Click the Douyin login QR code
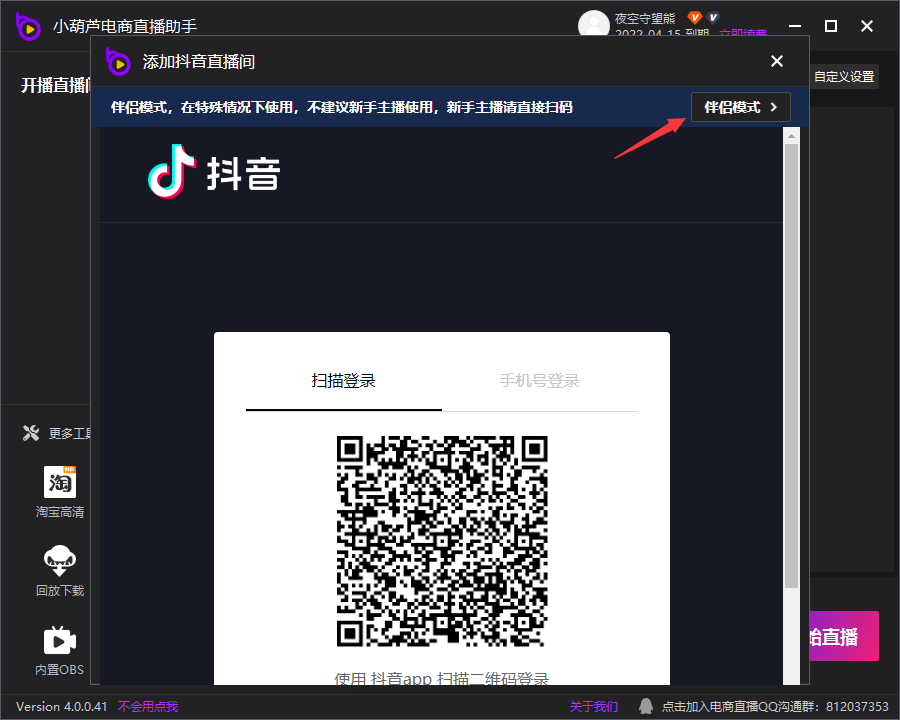 coord(441,541)
